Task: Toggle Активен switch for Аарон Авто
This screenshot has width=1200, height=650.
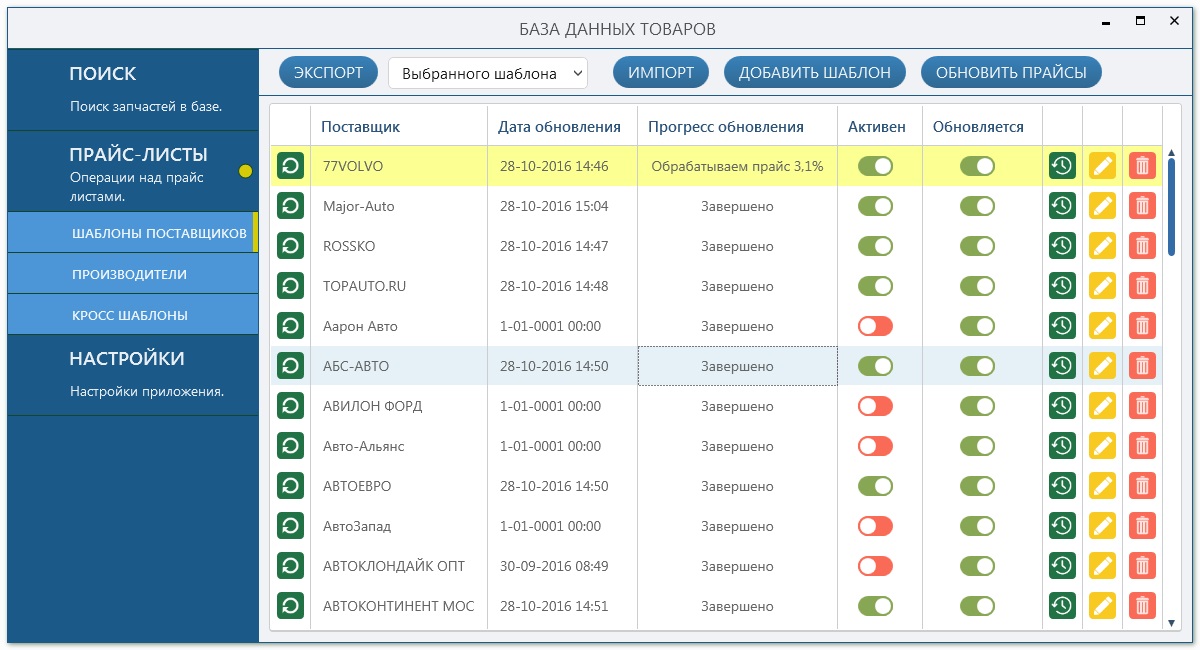Action: (x=875, y=326)
